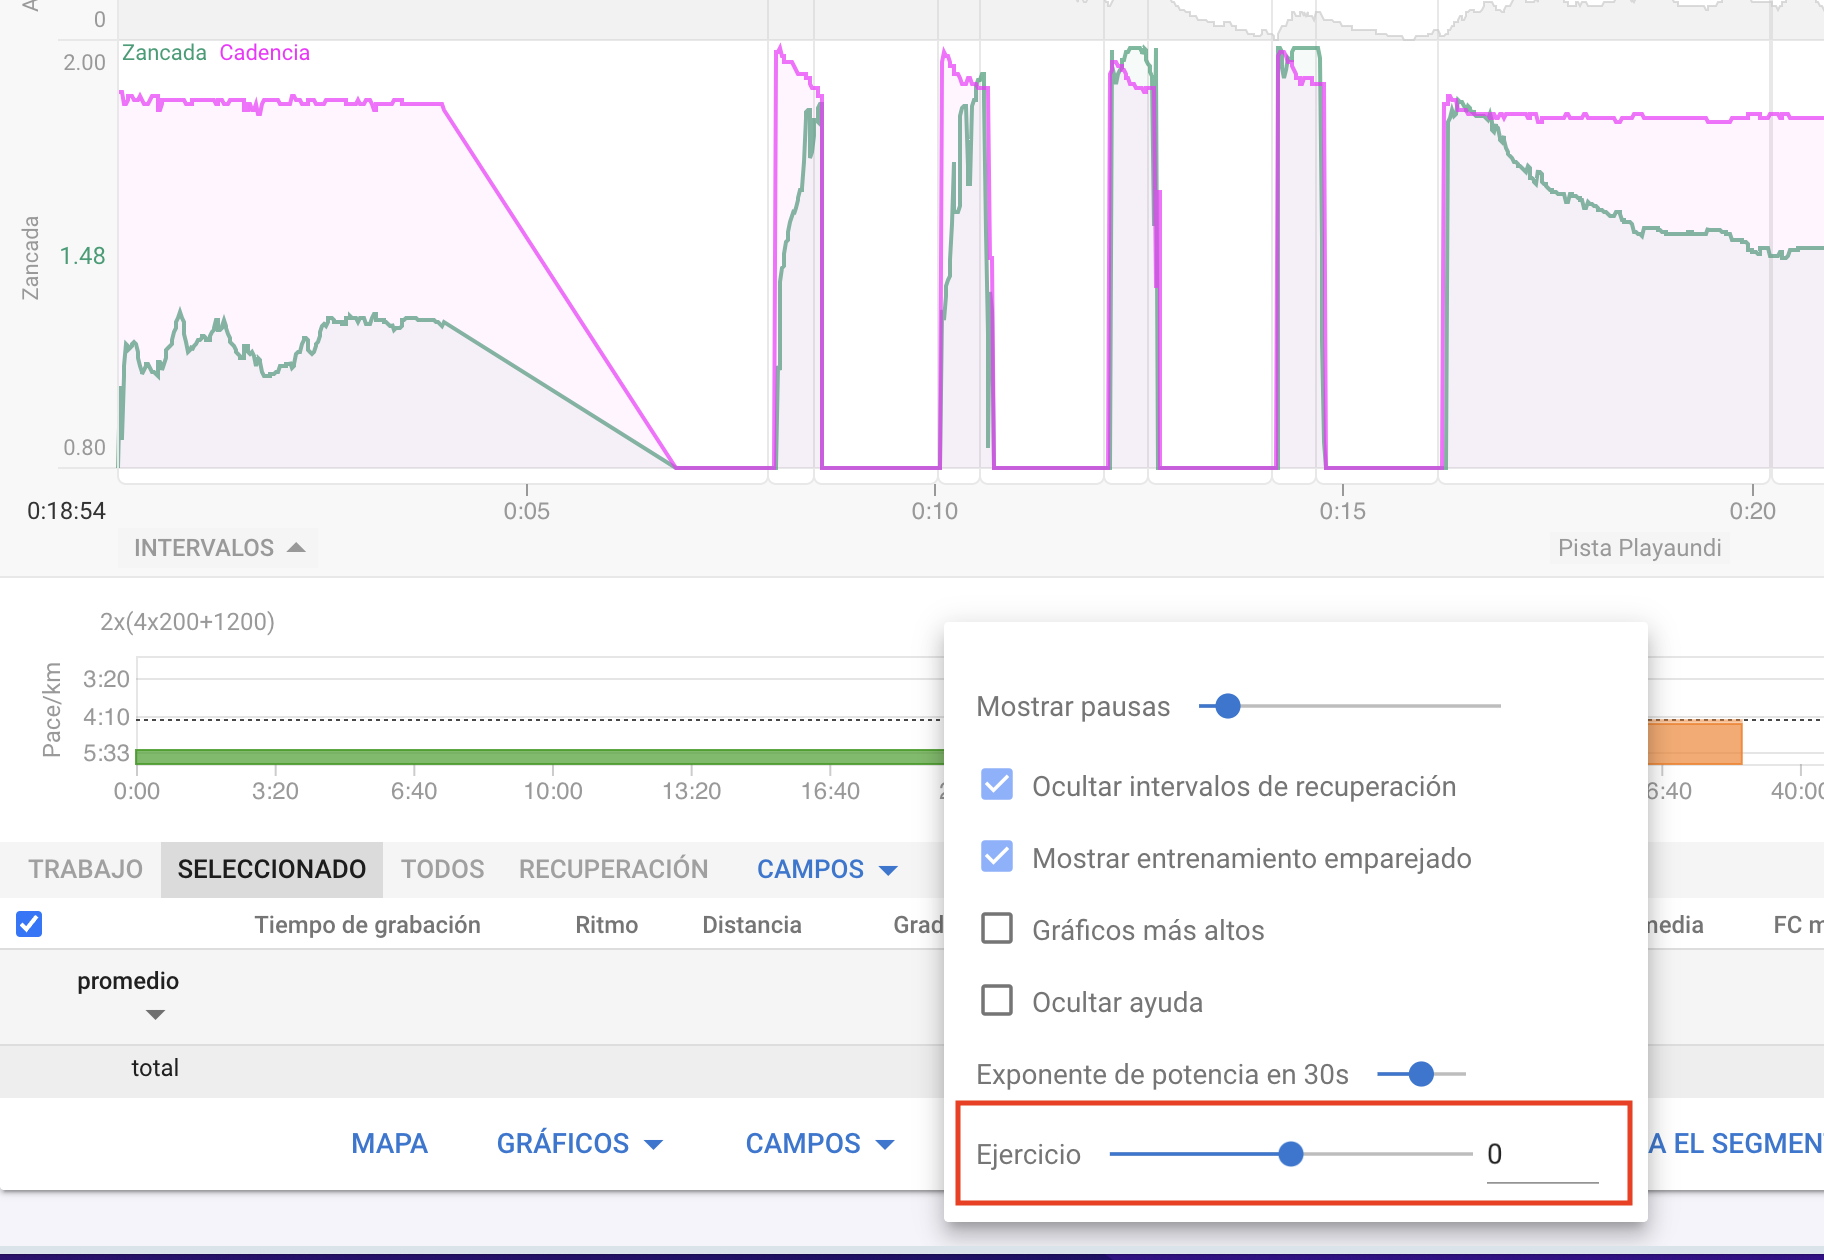The image size is (1824, 1260).
Task: Open the GRÁFICOS dropdown menu
Action: [x=580, y=1143]
